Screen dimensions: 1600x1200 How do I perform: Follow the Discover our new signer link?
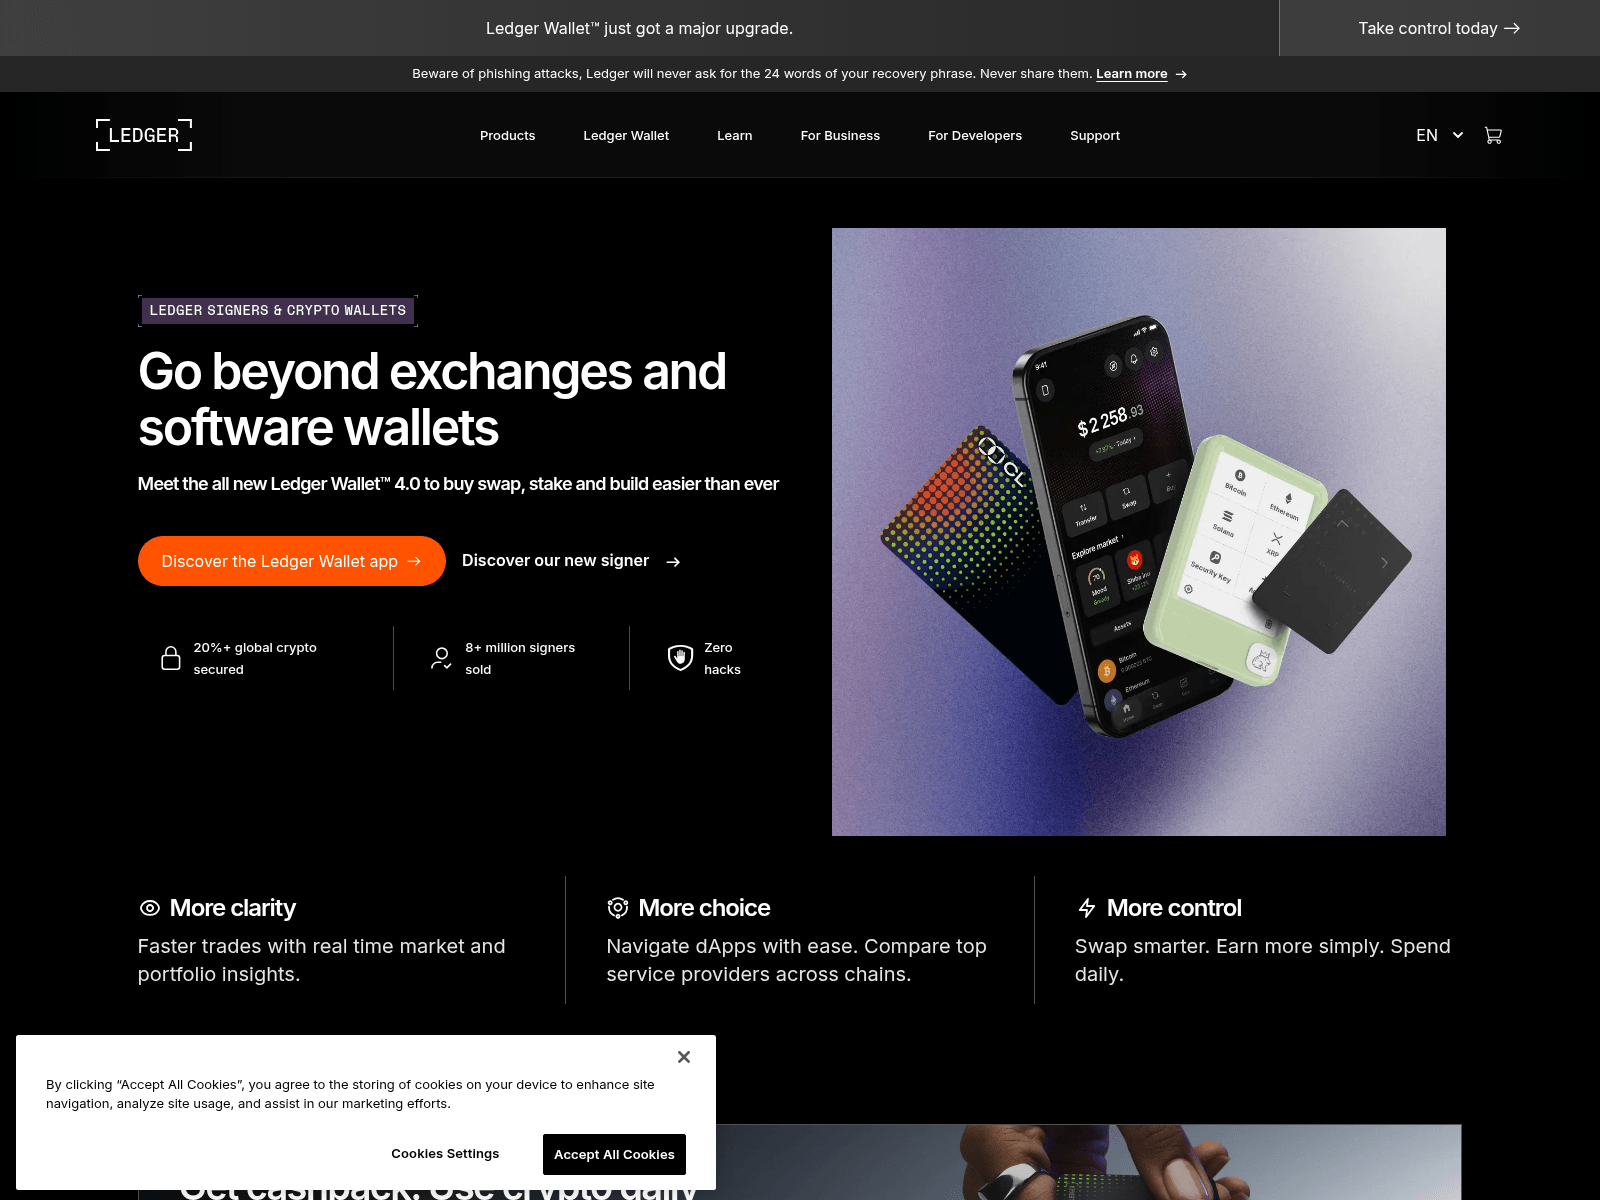[571, 561]
